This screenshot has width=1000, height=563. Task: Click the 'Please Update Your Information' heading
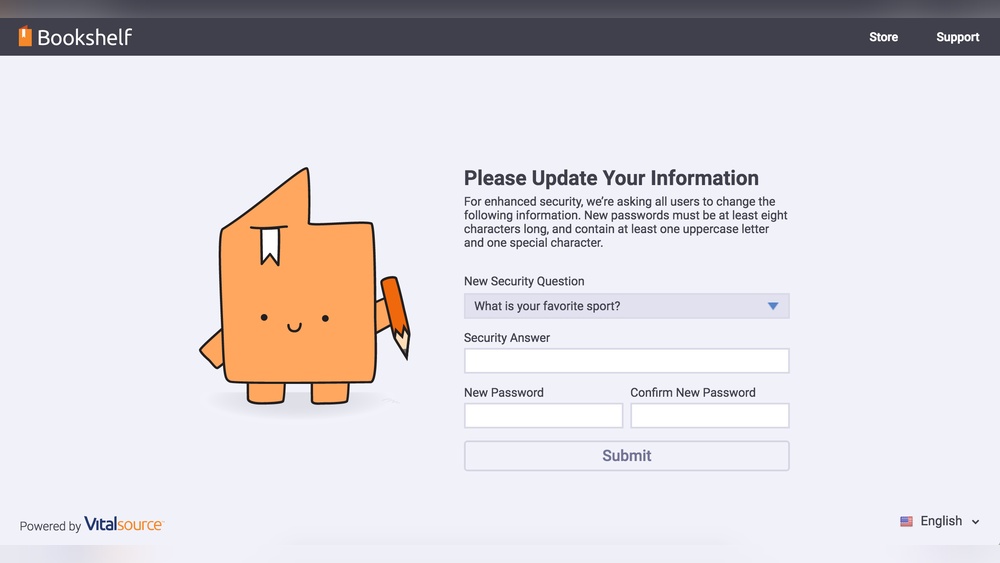tap(611, 178)
